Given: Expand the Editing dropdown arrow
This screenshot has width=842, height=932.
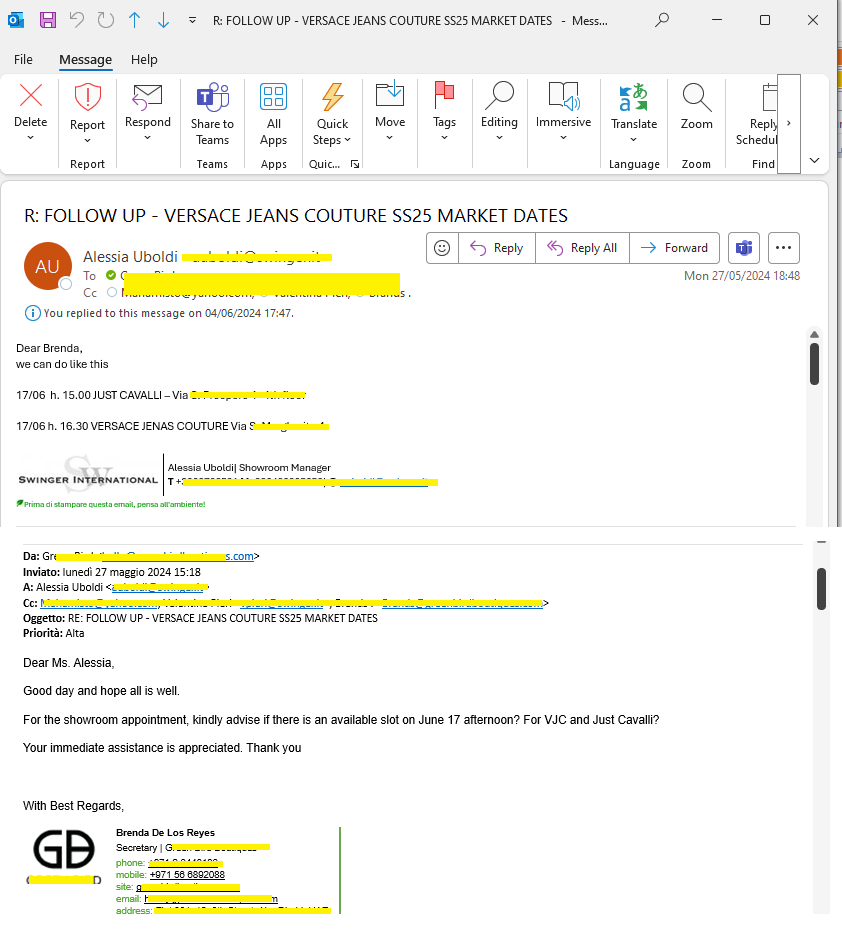Looking at the screenshot, I should (x=499, y=138).
